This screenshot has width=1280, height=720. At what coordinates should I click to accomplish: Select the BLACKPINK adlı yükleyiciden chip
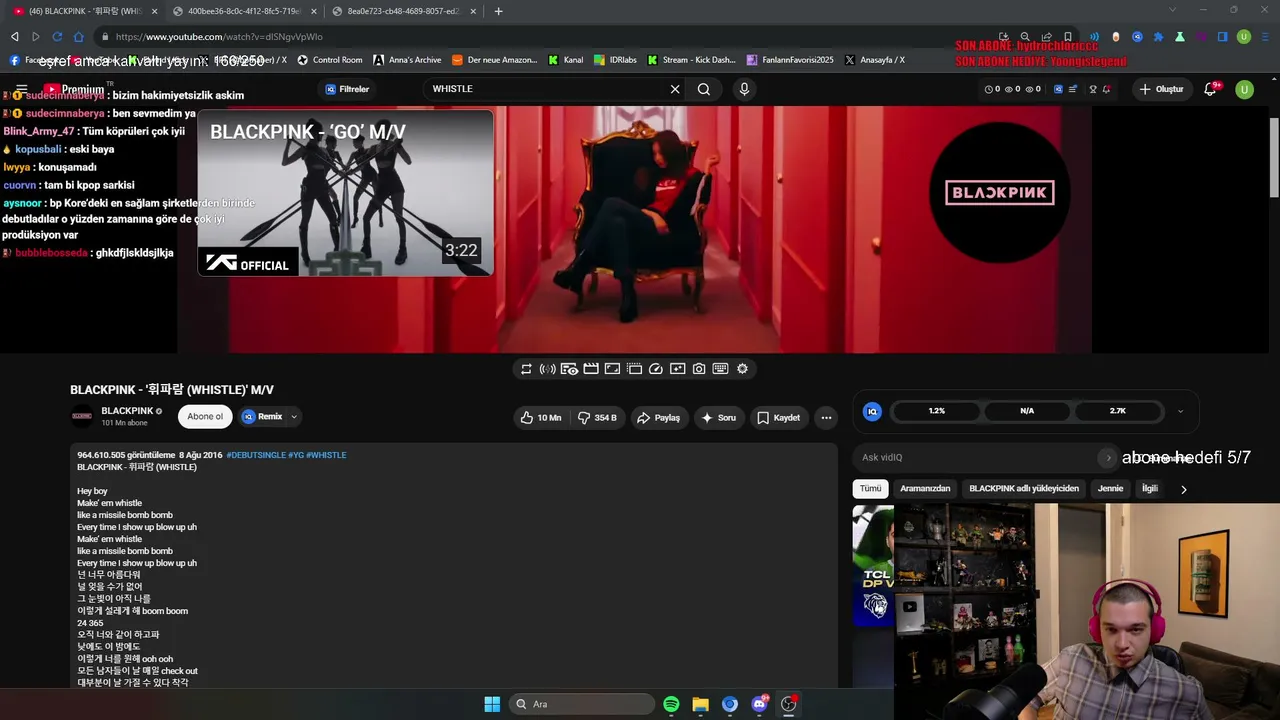tap(1024, 489)
